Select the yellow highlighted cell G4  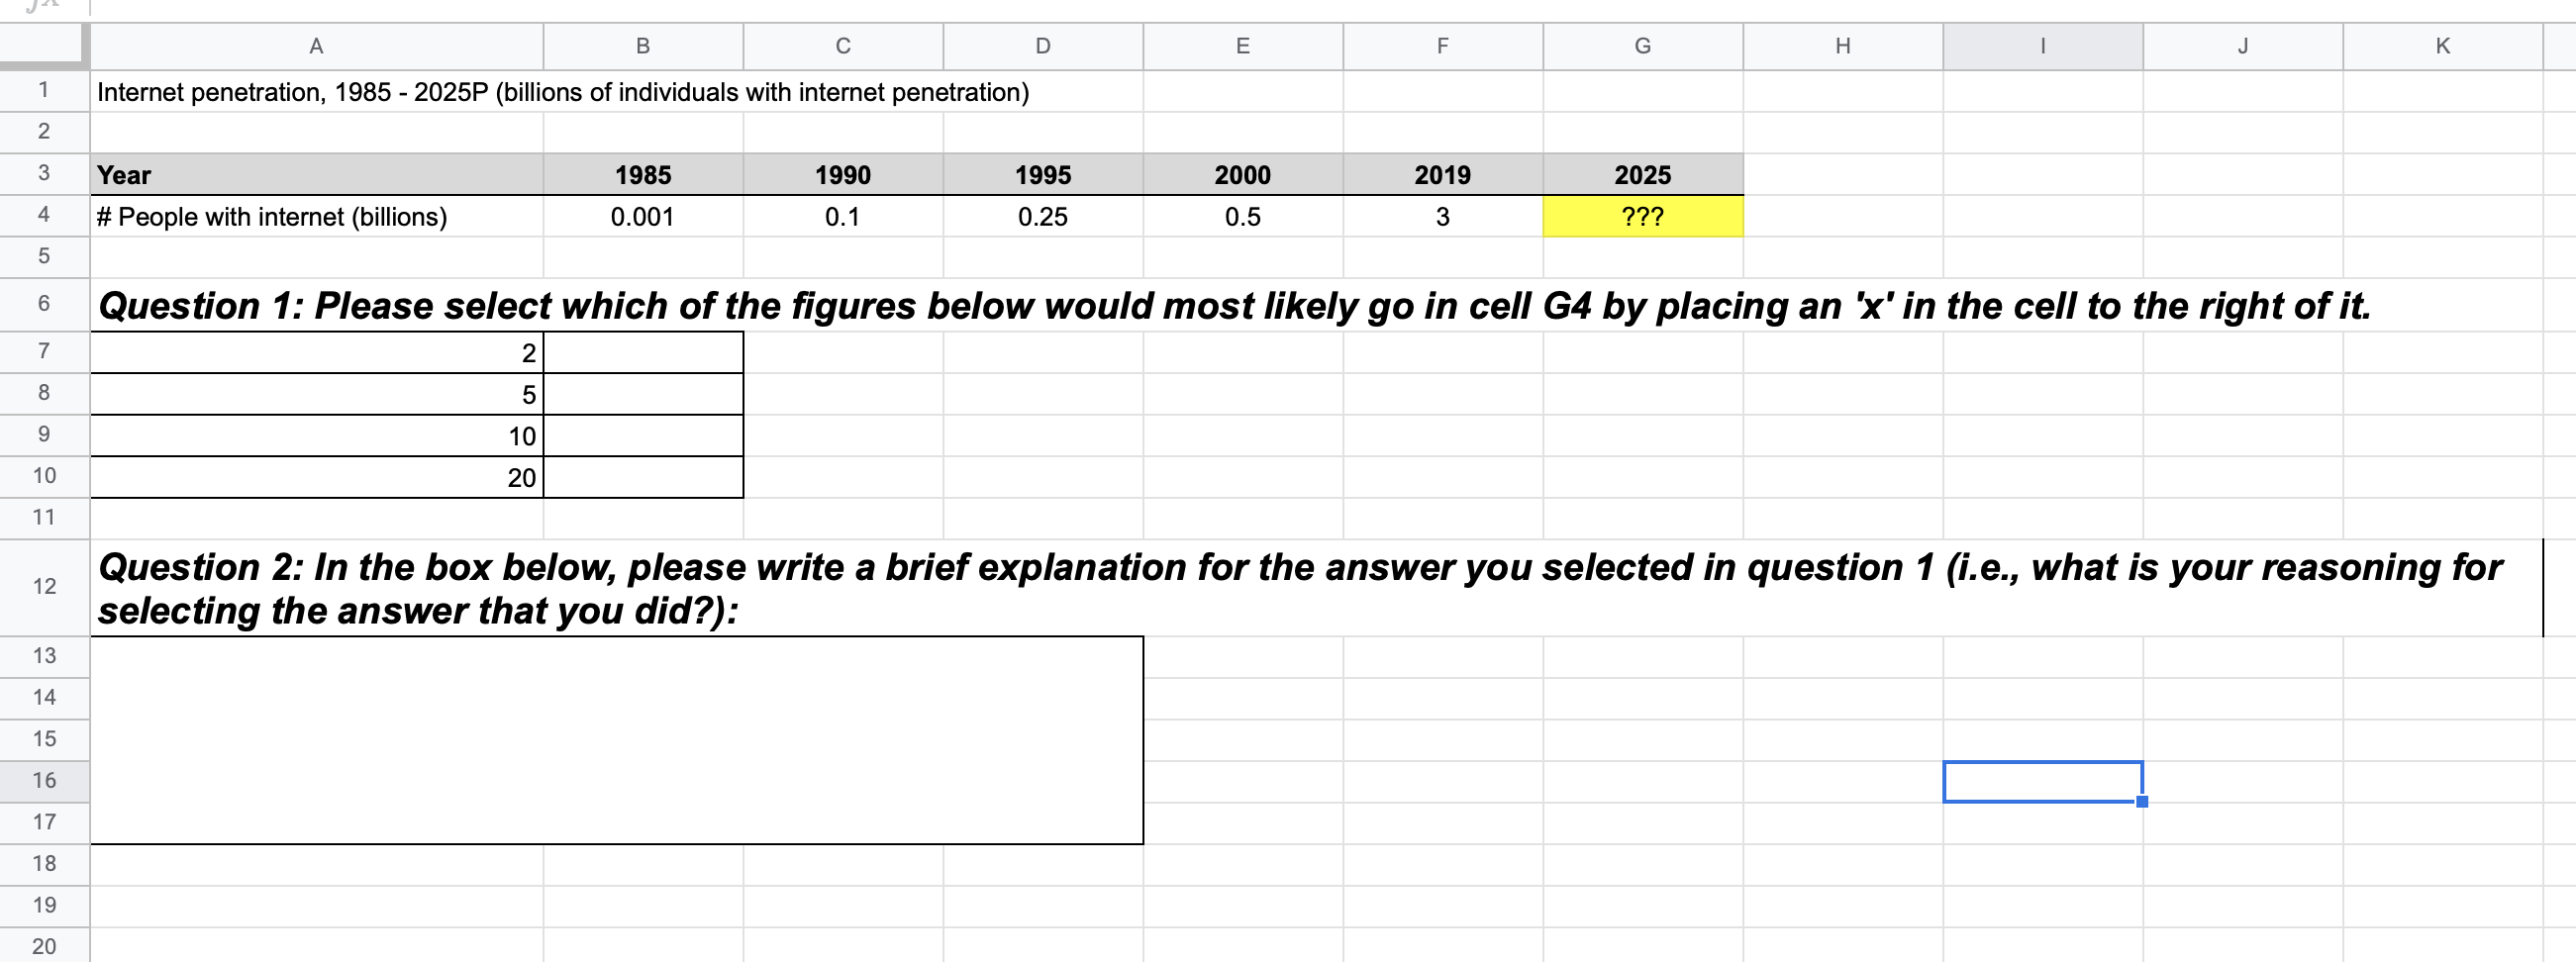tap(1643, 215)
